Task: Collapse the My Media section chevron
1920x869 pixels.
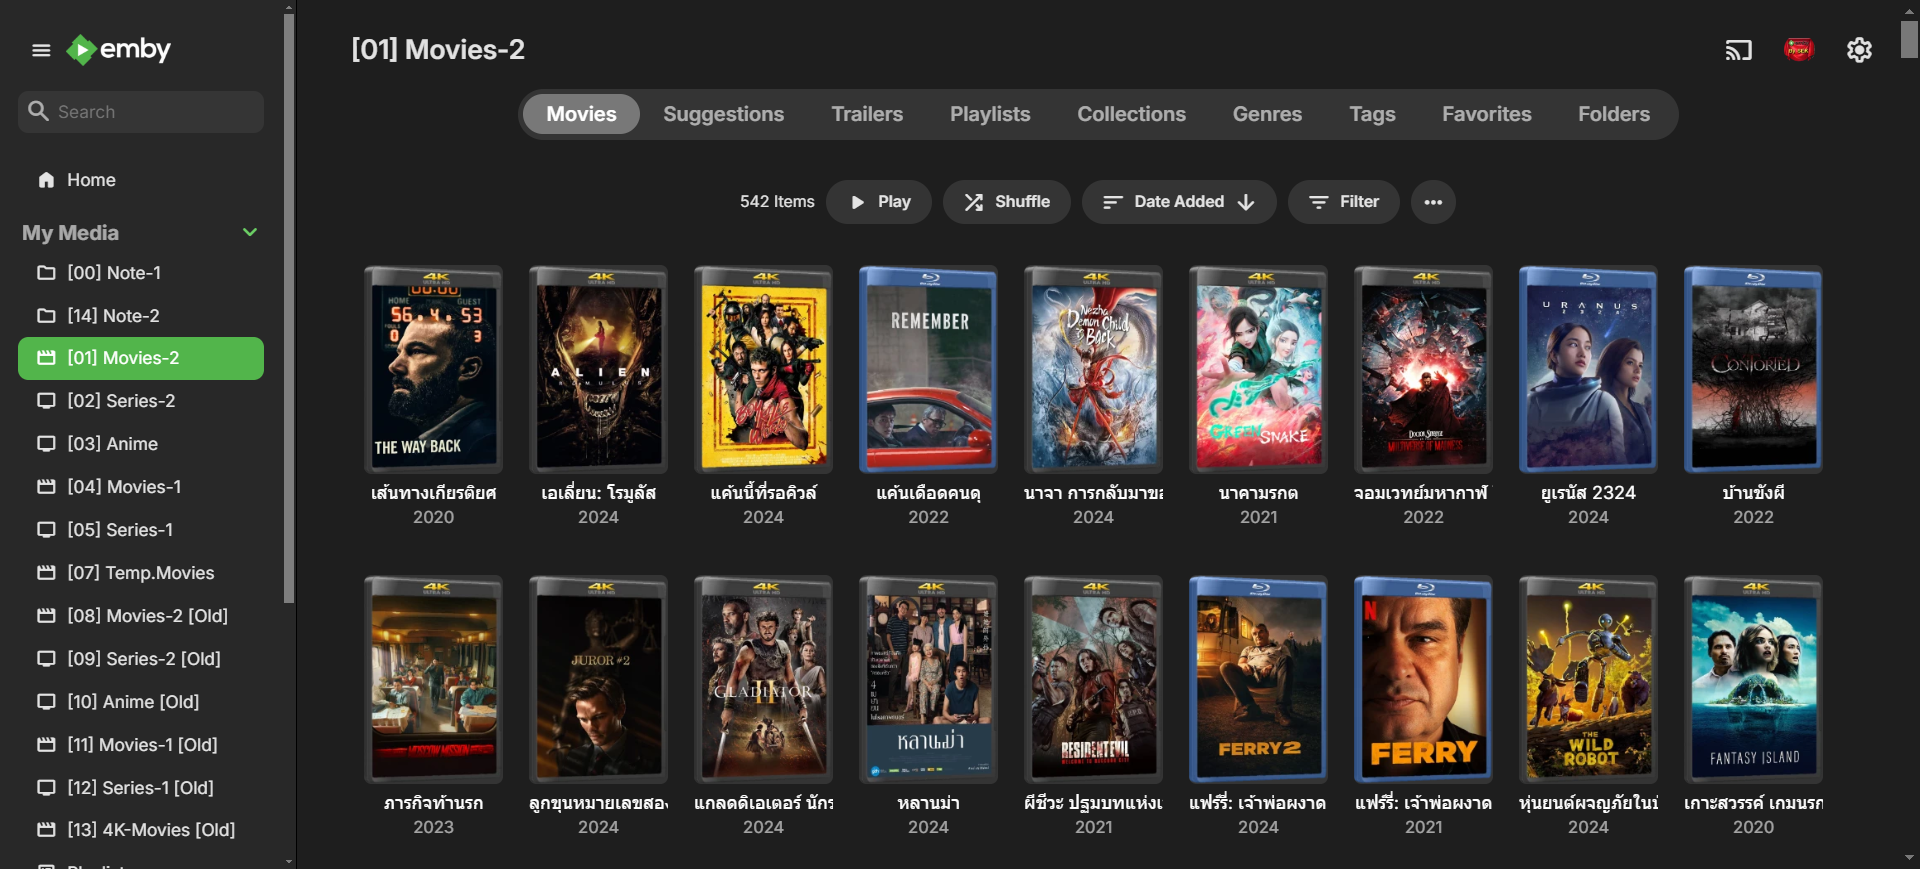Action: coord(250,232)
